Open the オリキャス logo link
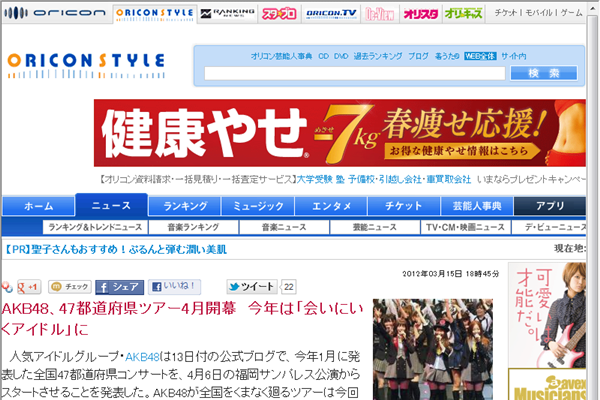The height and width of the screenshot is (400, 600). tap(463, 14)
